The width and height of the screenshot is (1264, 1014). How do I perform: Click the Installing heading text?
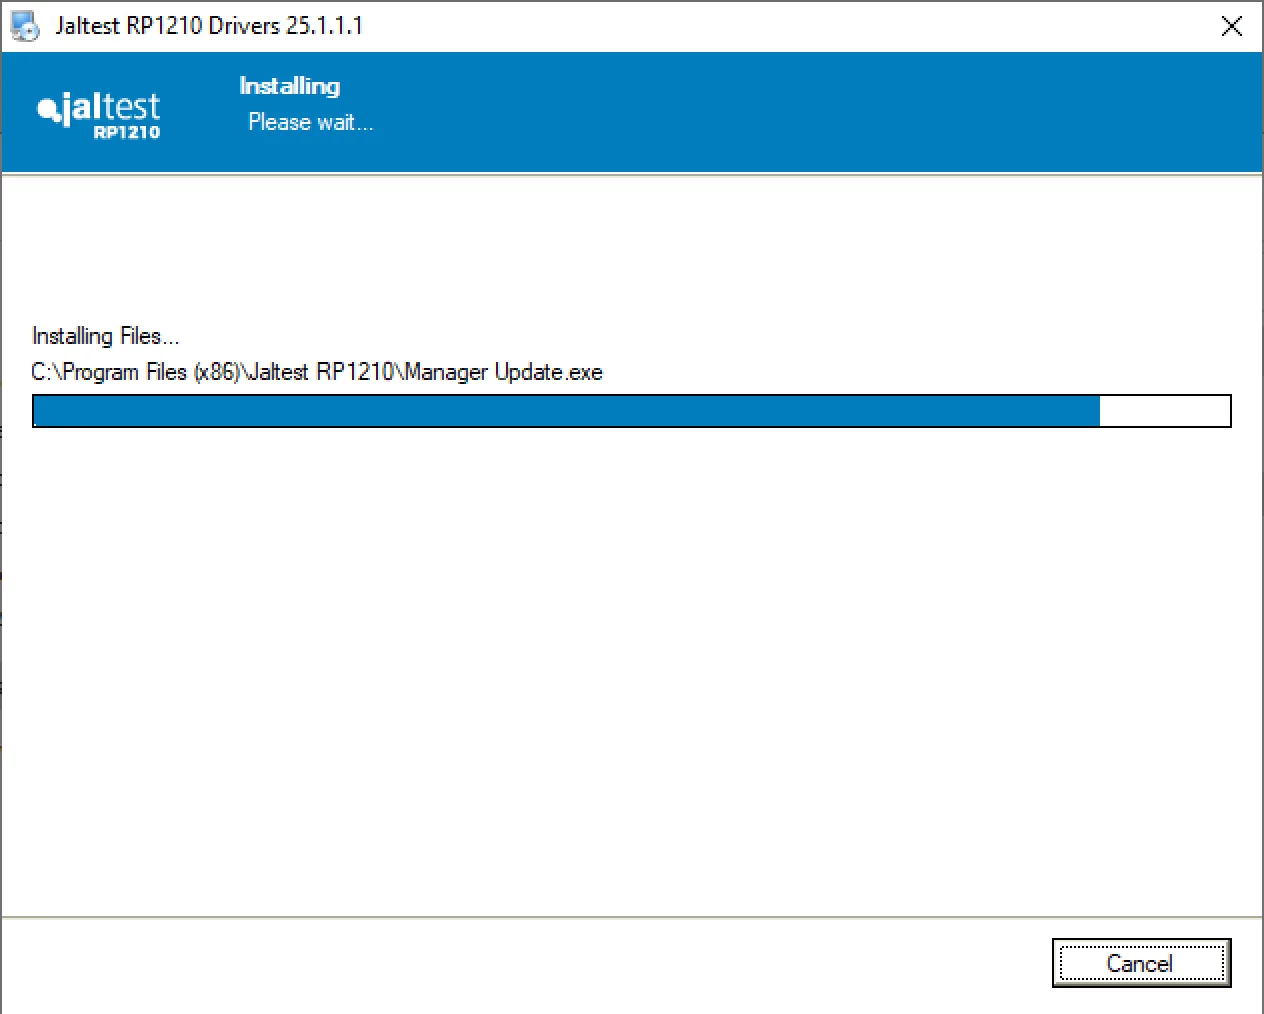(x=289, y=86)
